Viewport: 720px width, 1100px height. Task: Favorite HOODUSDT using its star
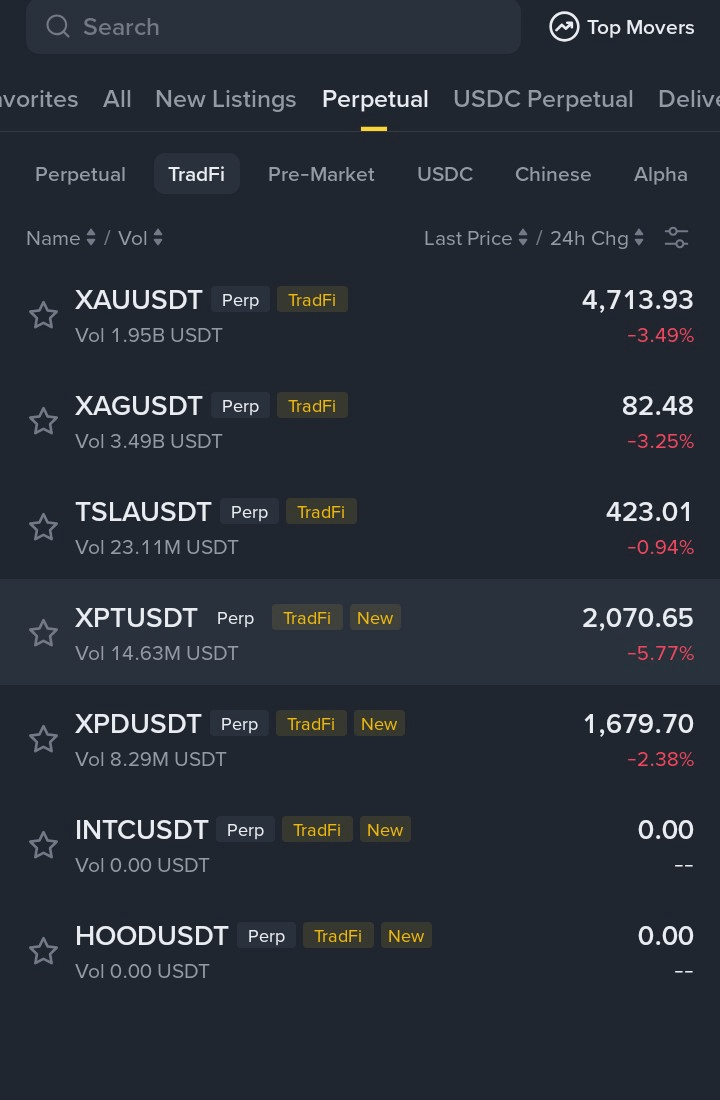click(x=43, y=952)
